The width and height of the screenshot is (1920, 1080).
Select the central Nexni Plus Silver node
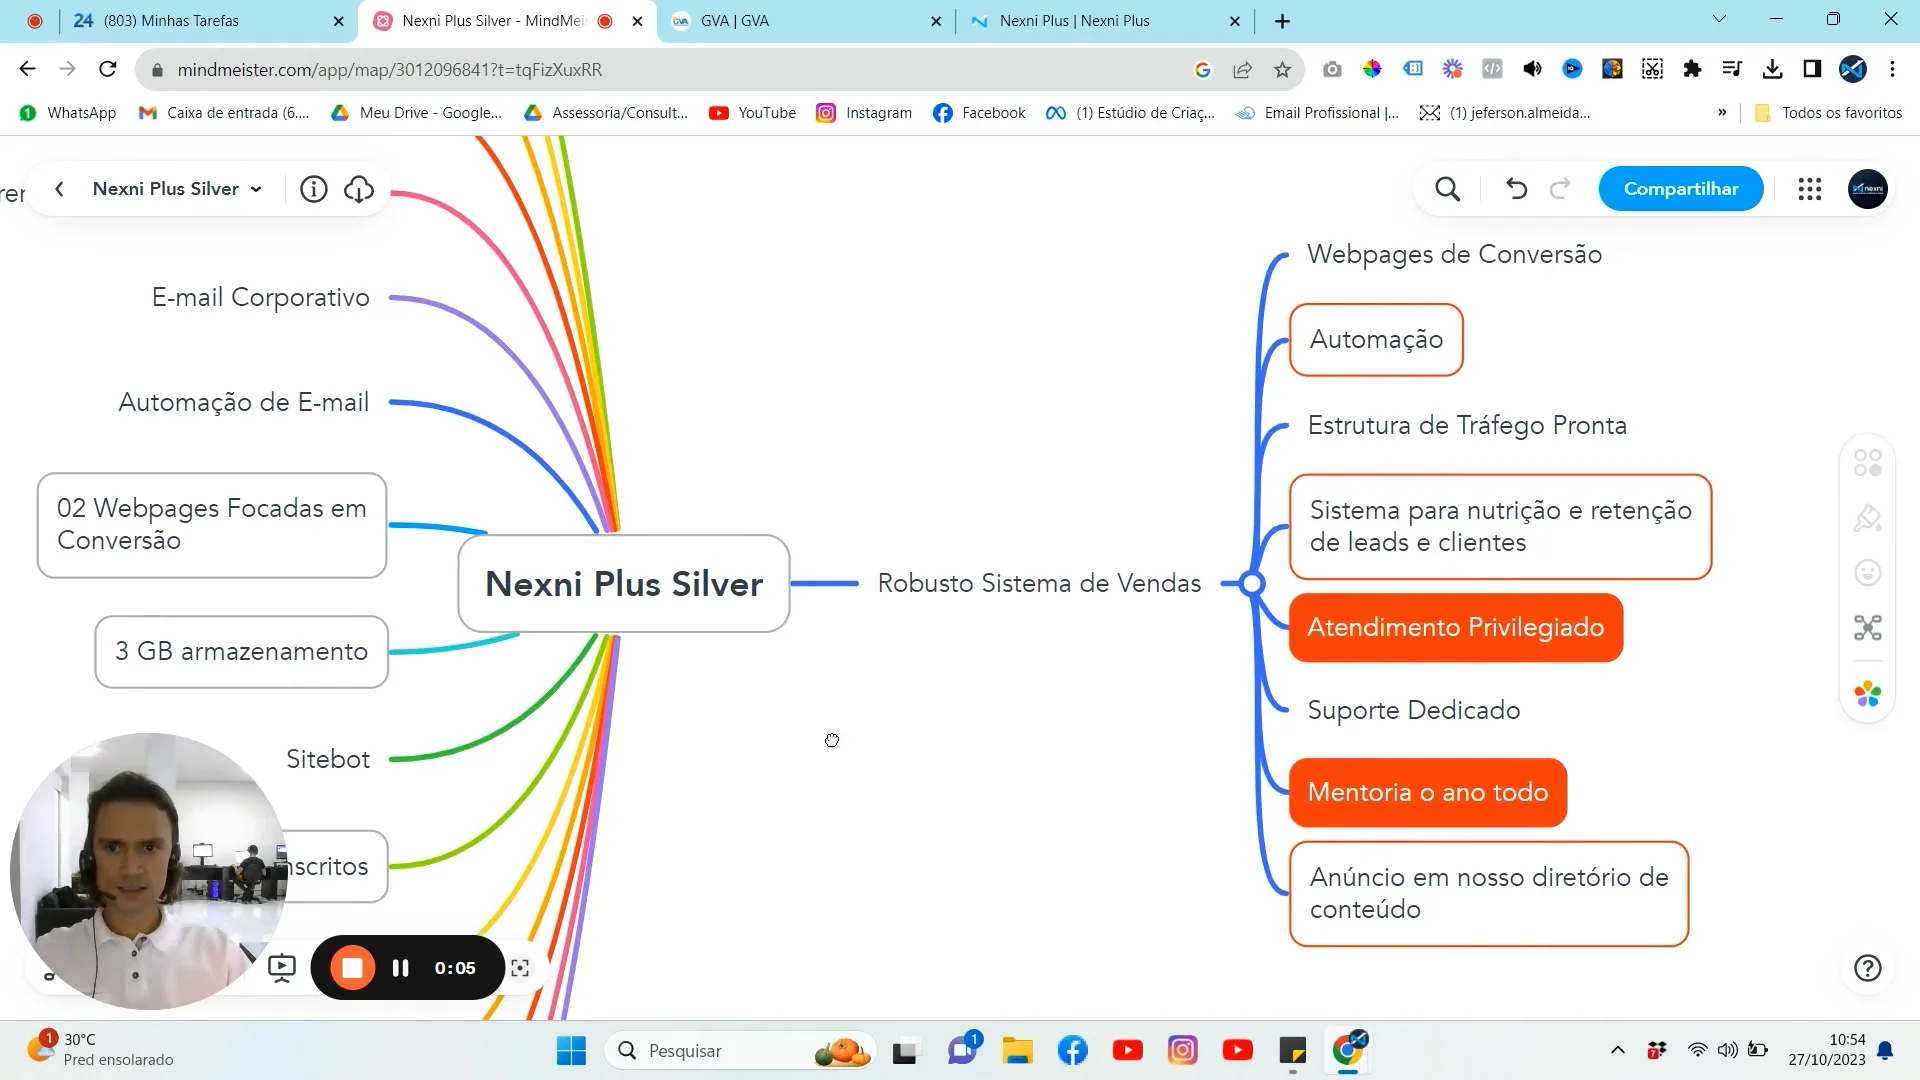[x=624, y=583]
